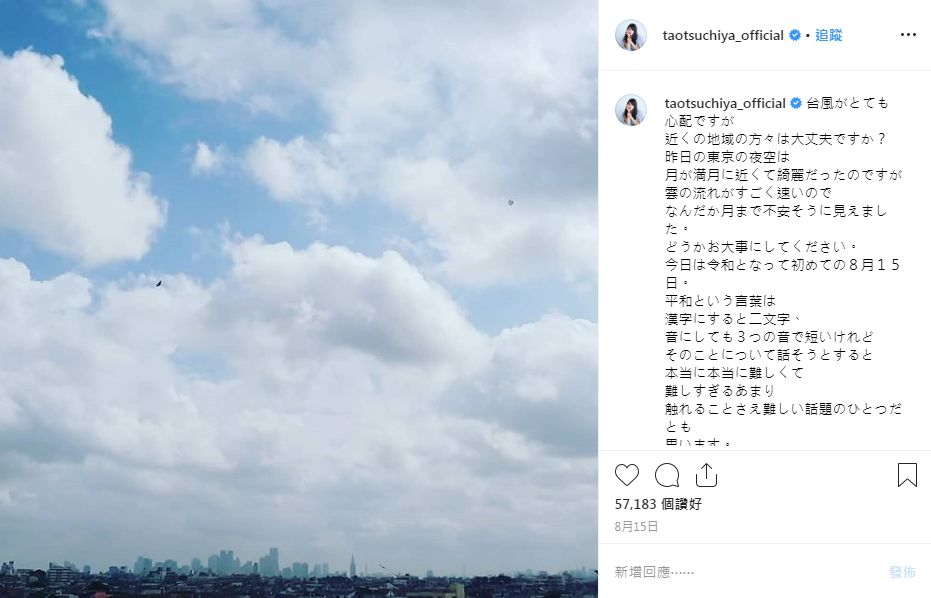Click the 發佈 post comment button
The image size is (931, 598).
pyautogui.click(x=902, y=572)
